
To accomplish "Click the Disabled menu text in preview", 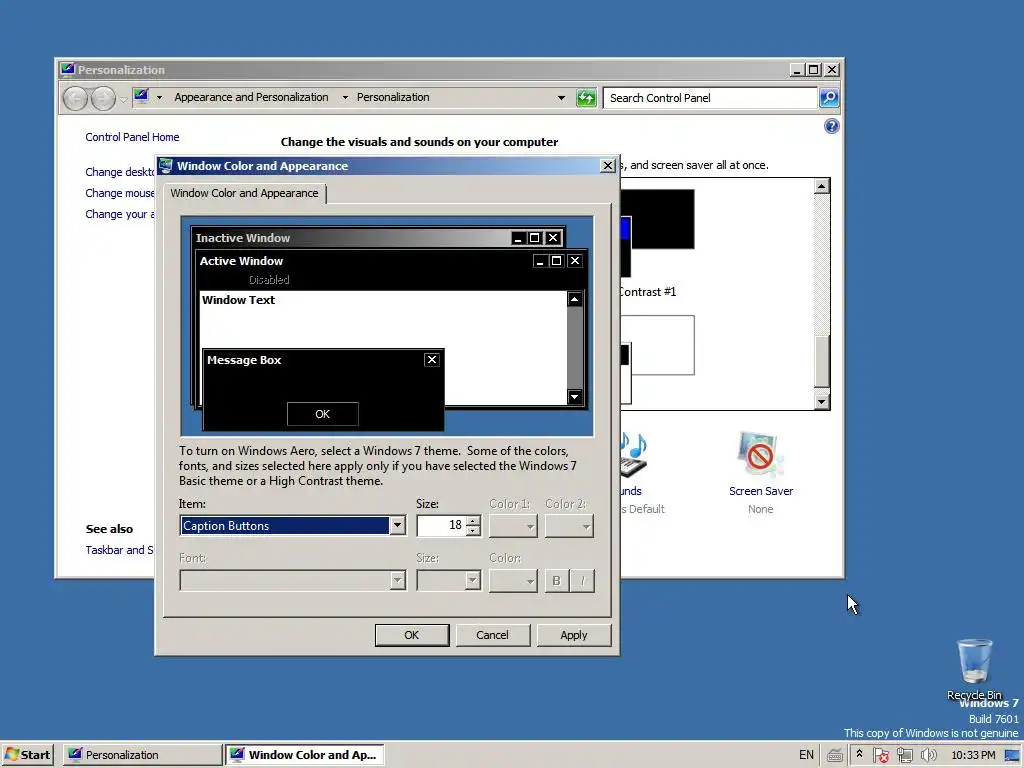I will coord(269,280).
